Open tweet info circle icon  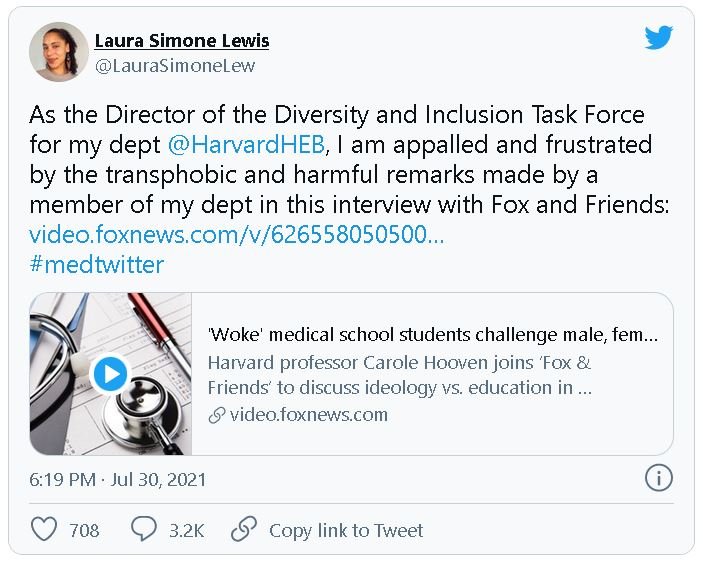click(x=658, y=478)
